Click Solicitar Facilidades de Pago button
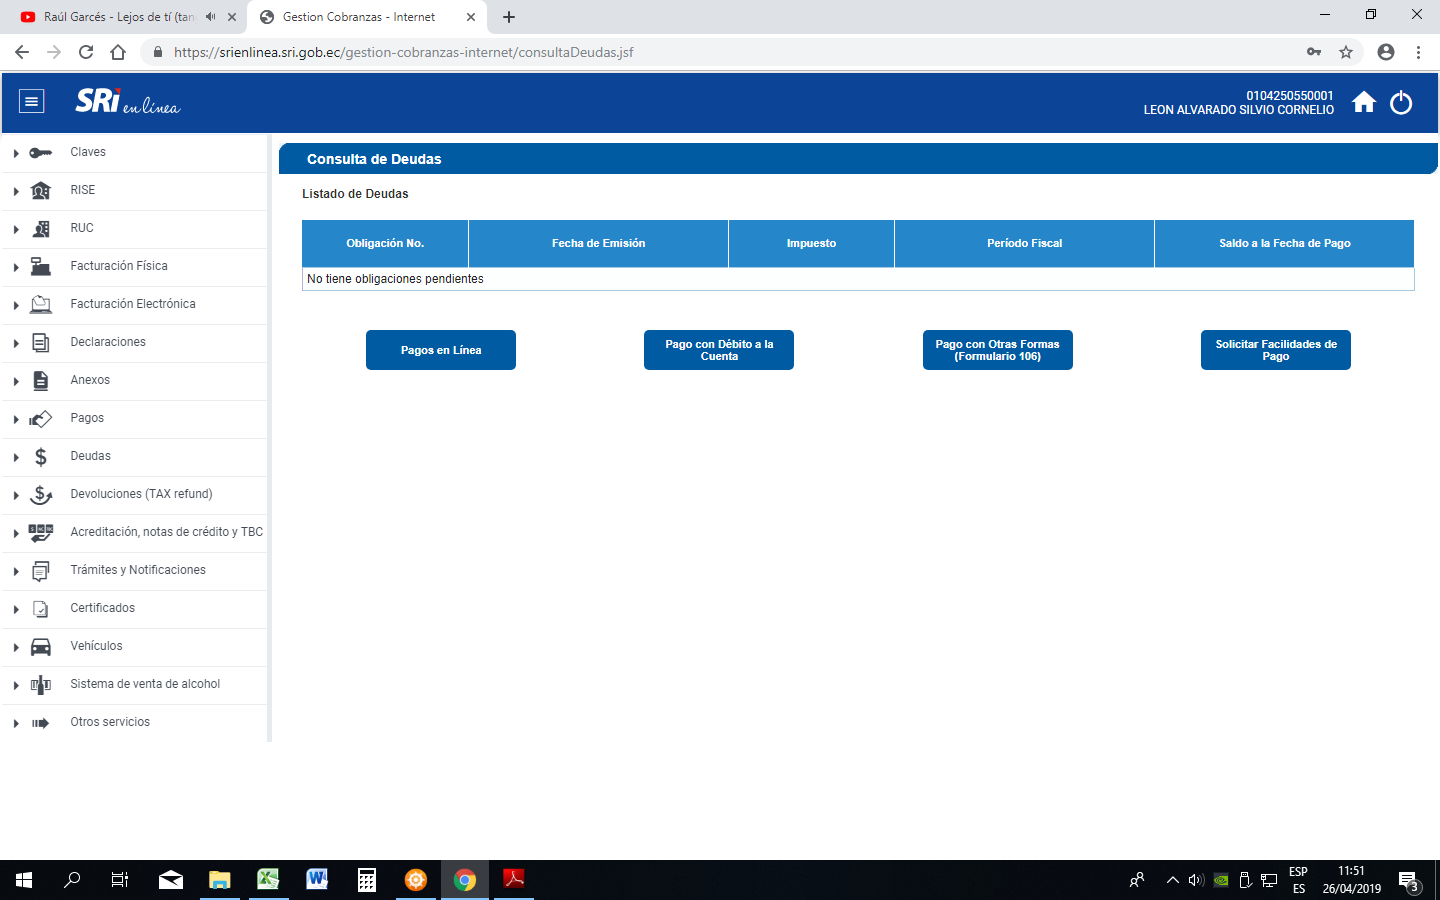The image size is (1440, 900). point(1275,350)
